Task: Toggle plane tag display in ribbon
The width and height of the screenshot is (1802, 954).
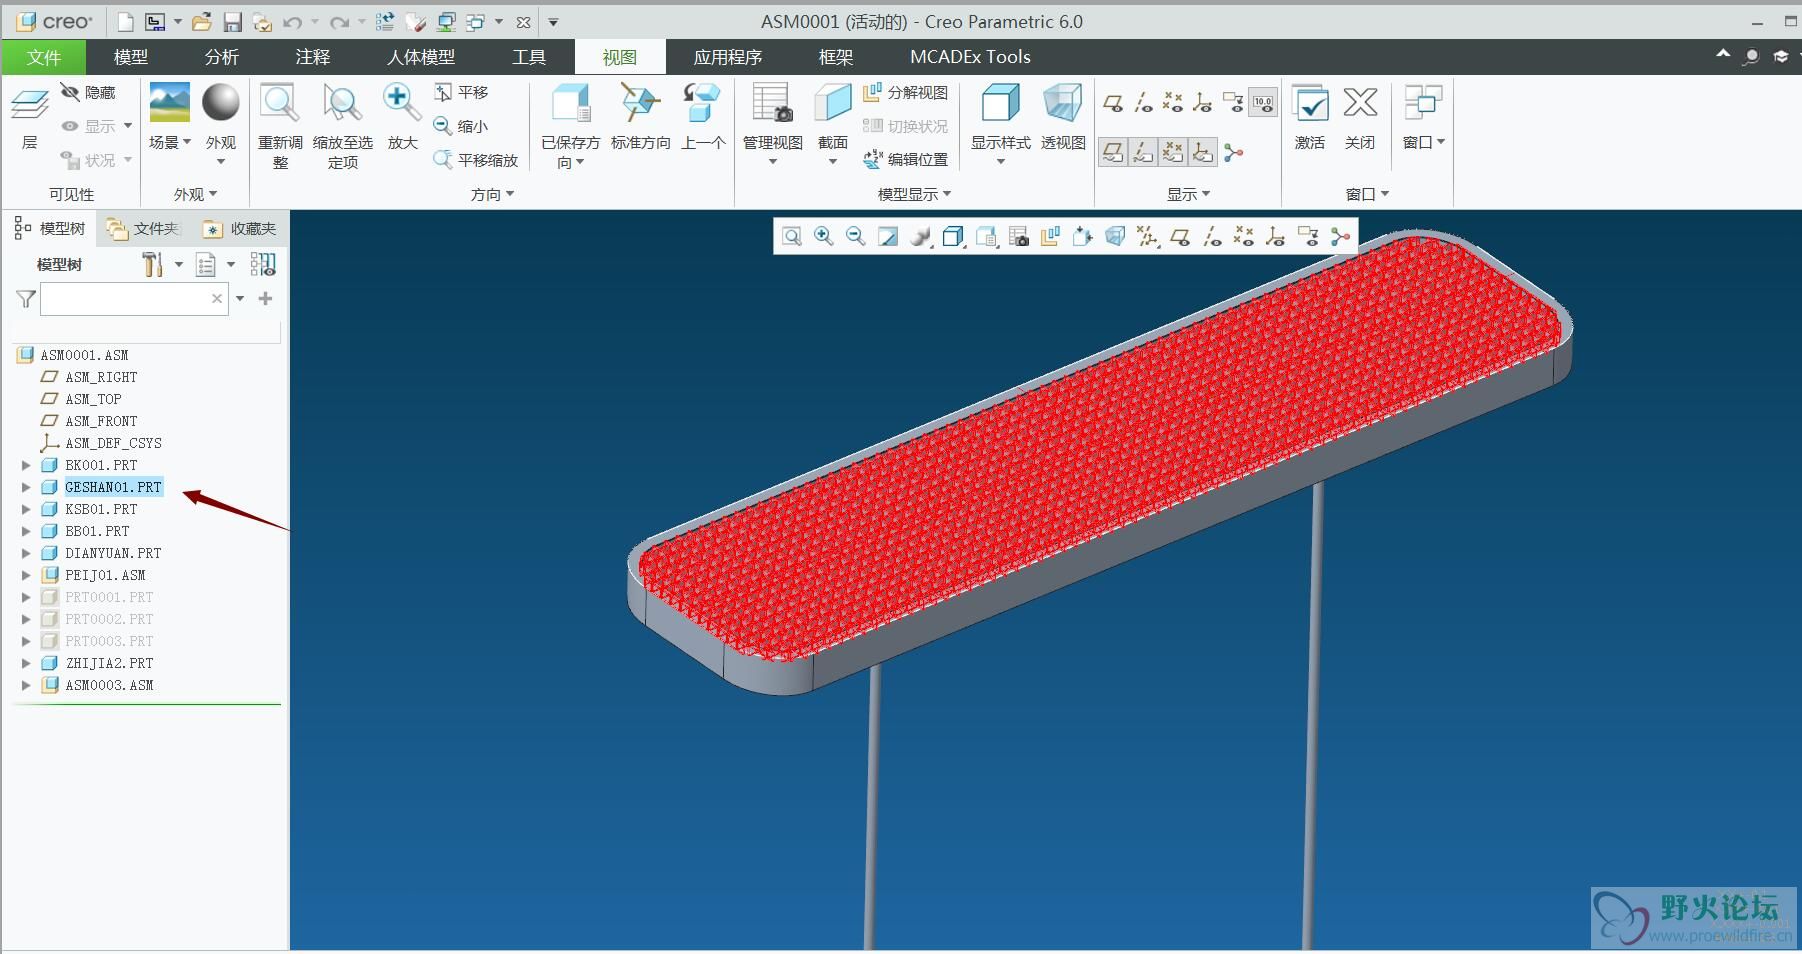Action: [x=1112, y=152]
